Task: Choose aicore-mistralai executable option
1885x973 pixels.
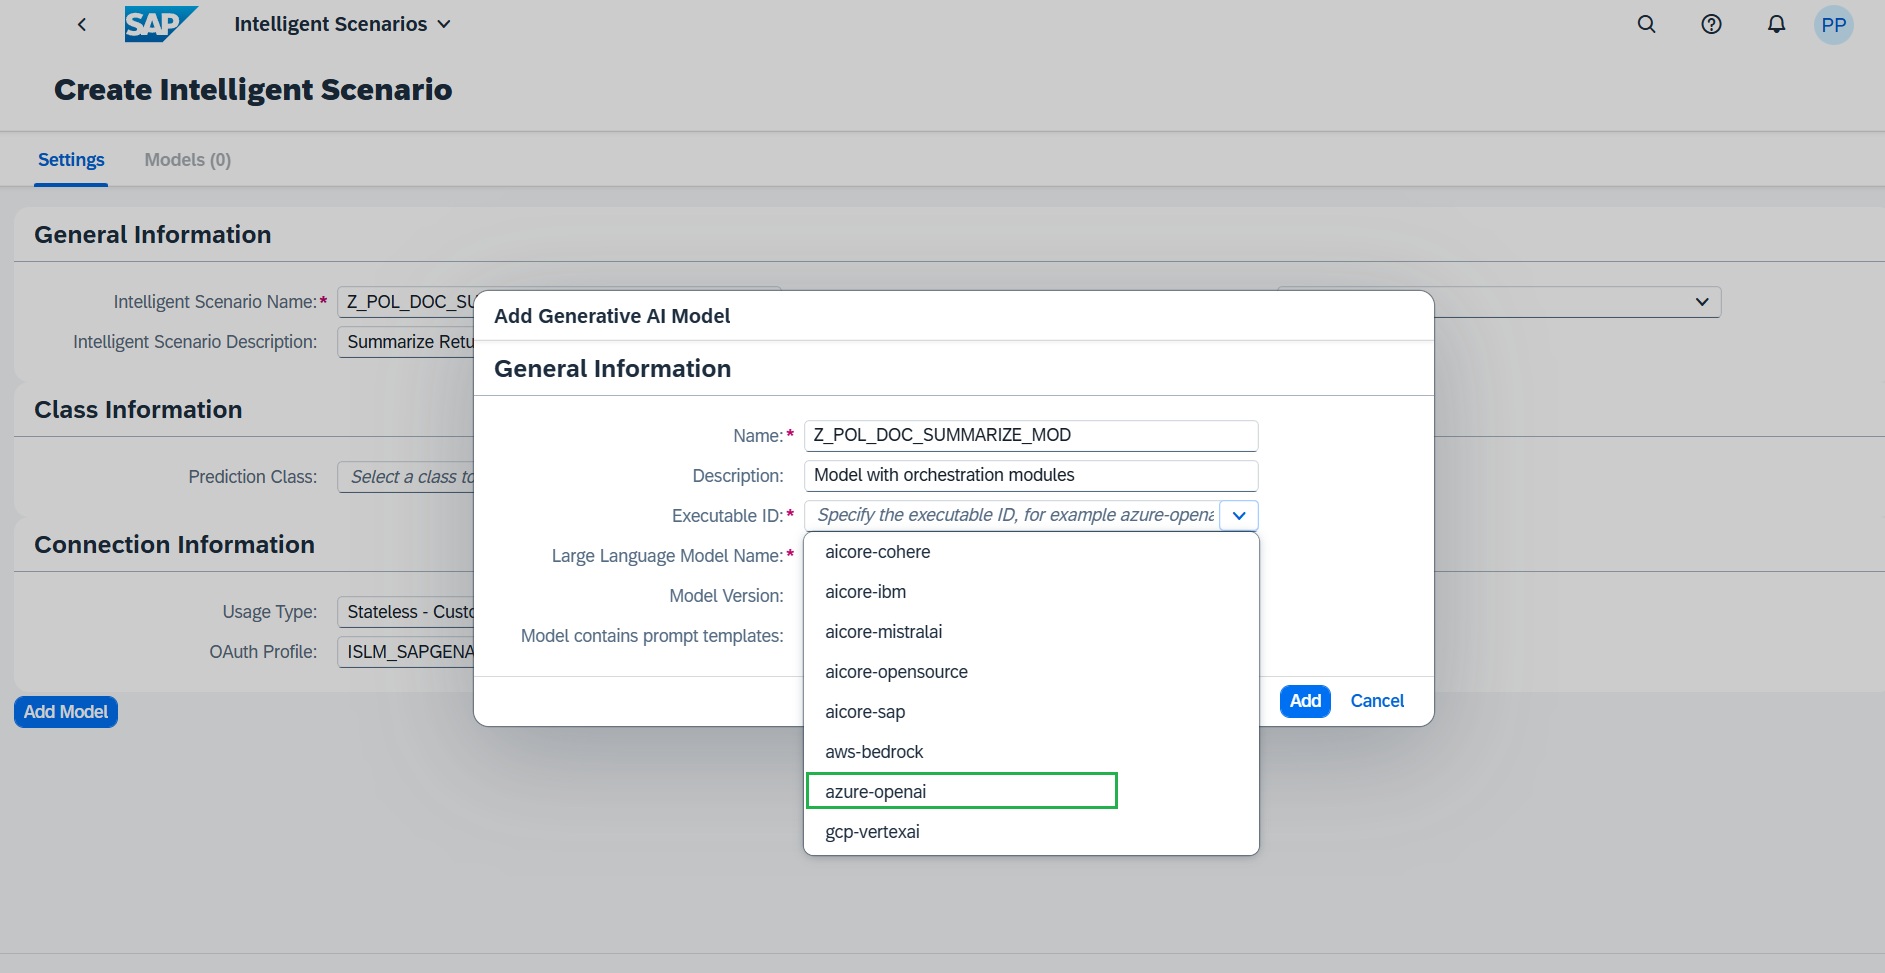Action: [x=1031, y=632]
